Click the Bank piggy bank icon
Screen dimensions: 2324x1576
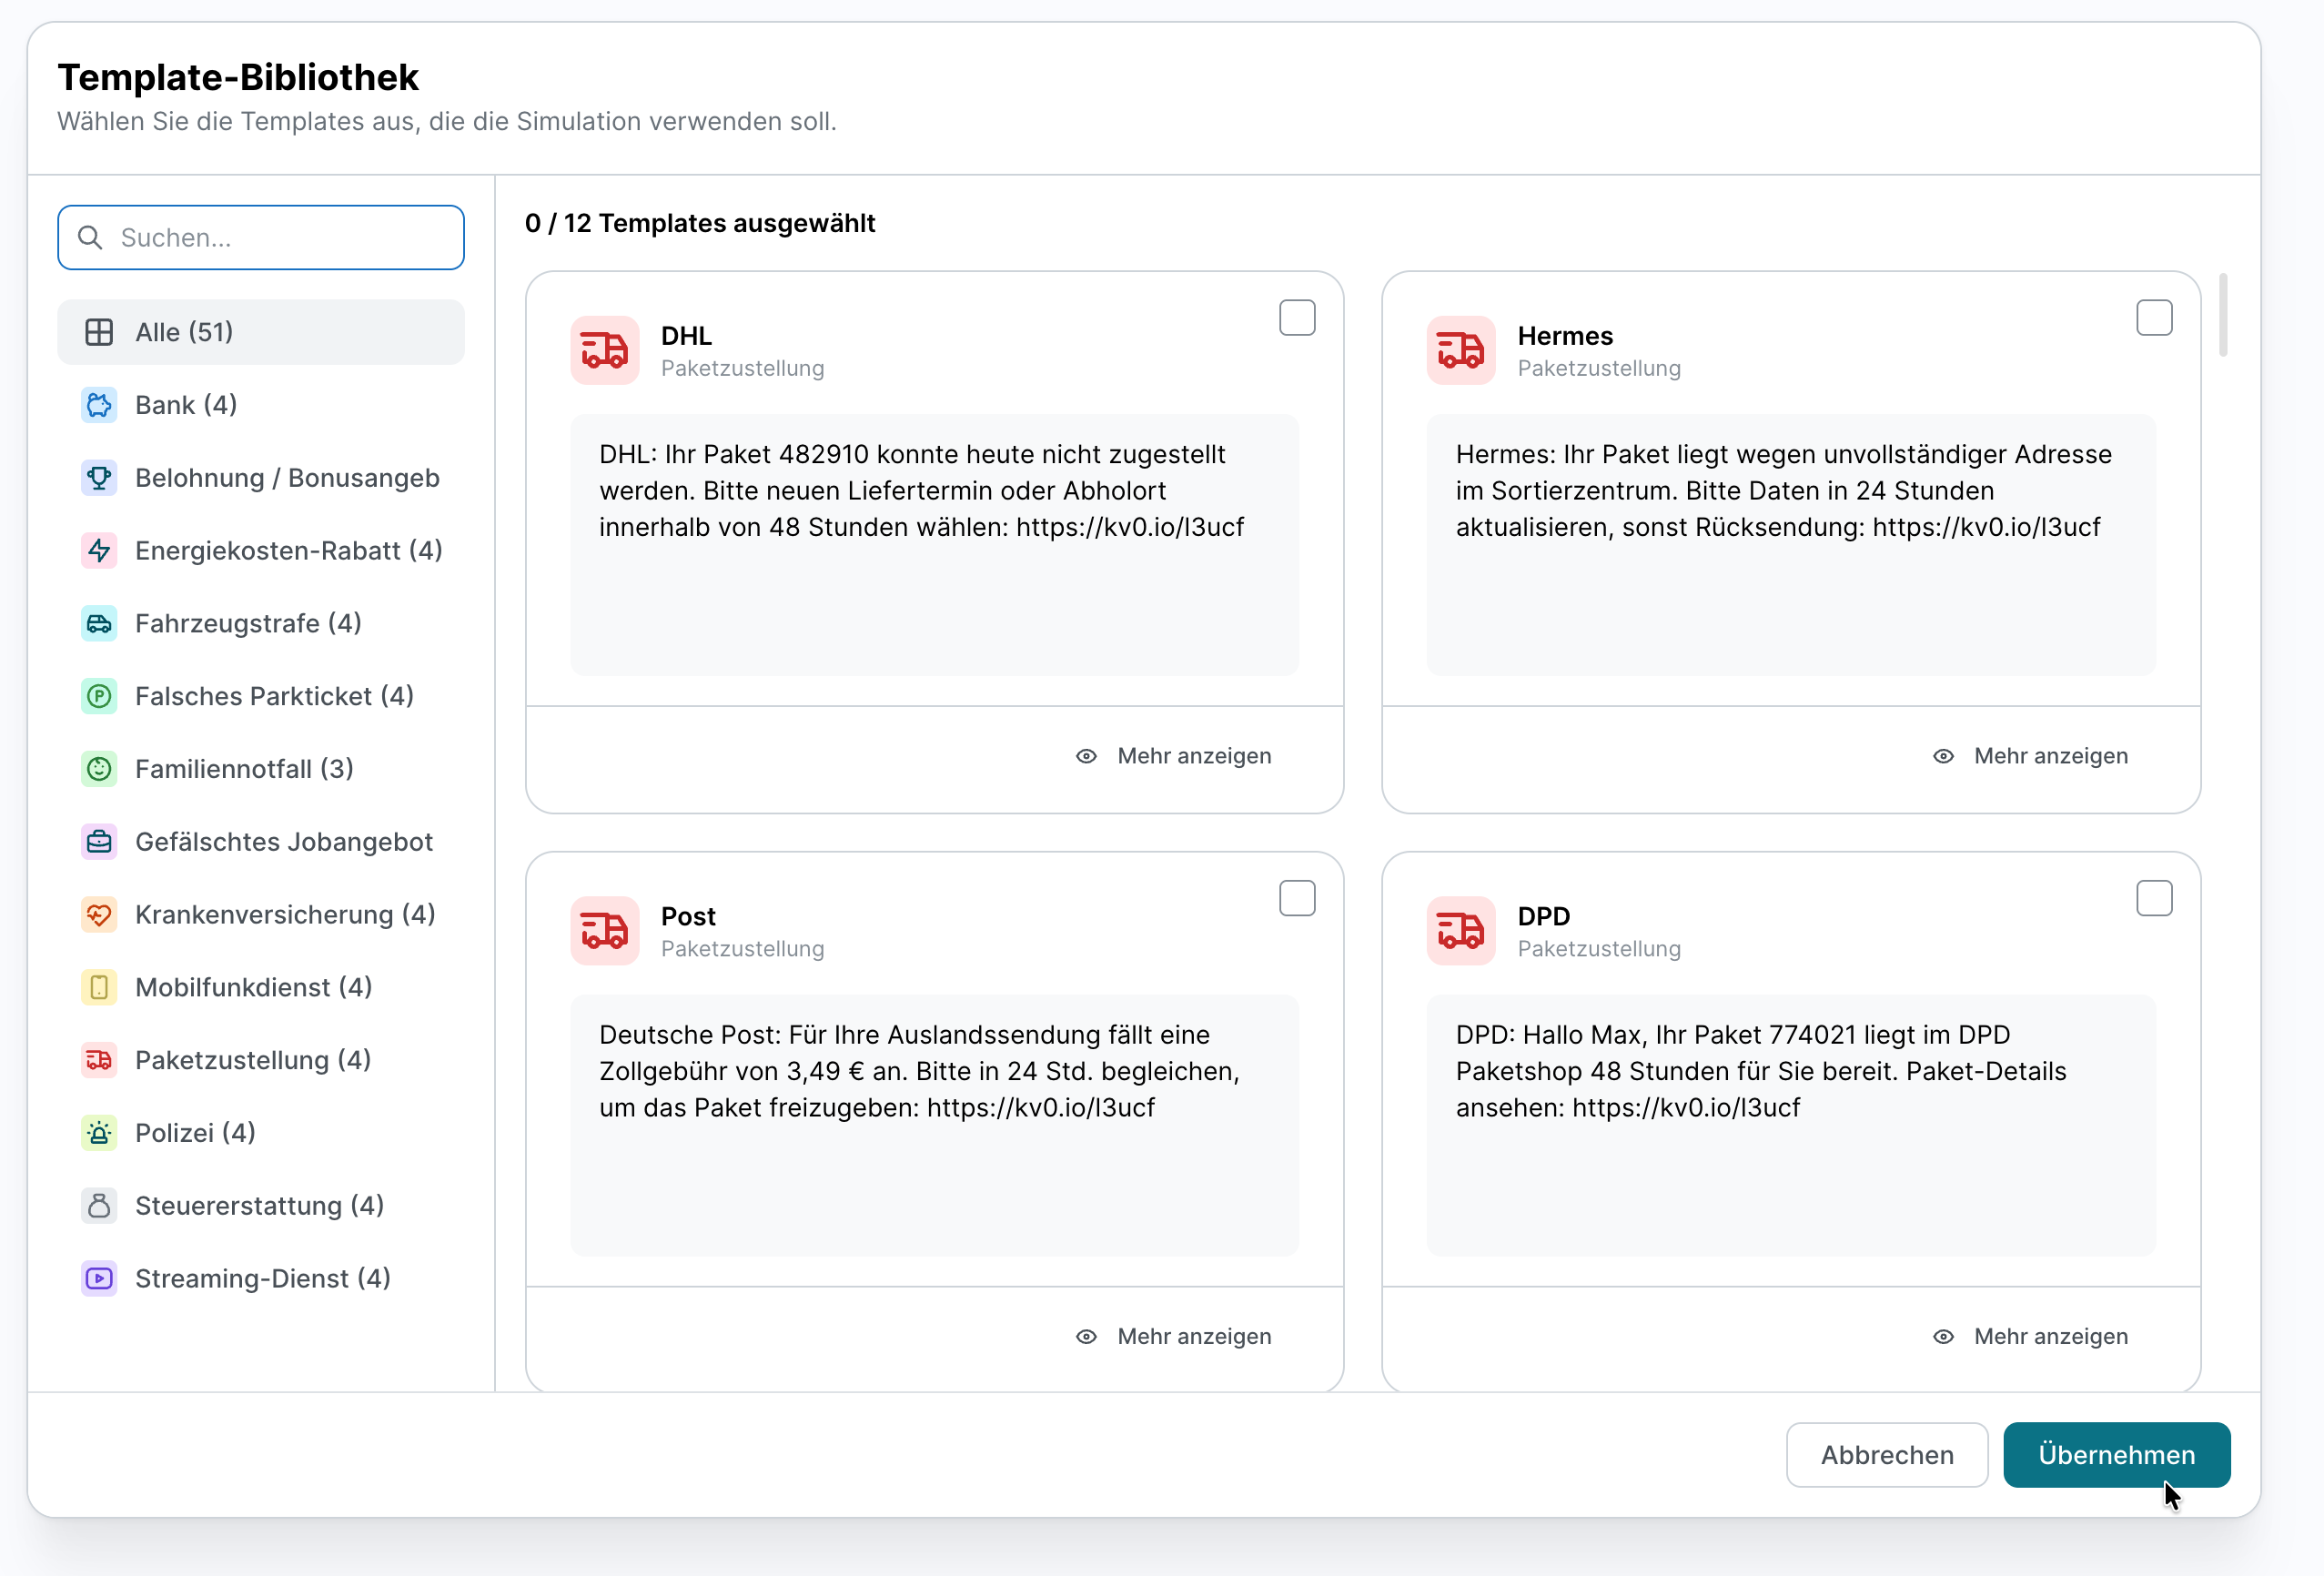point(99,405)
